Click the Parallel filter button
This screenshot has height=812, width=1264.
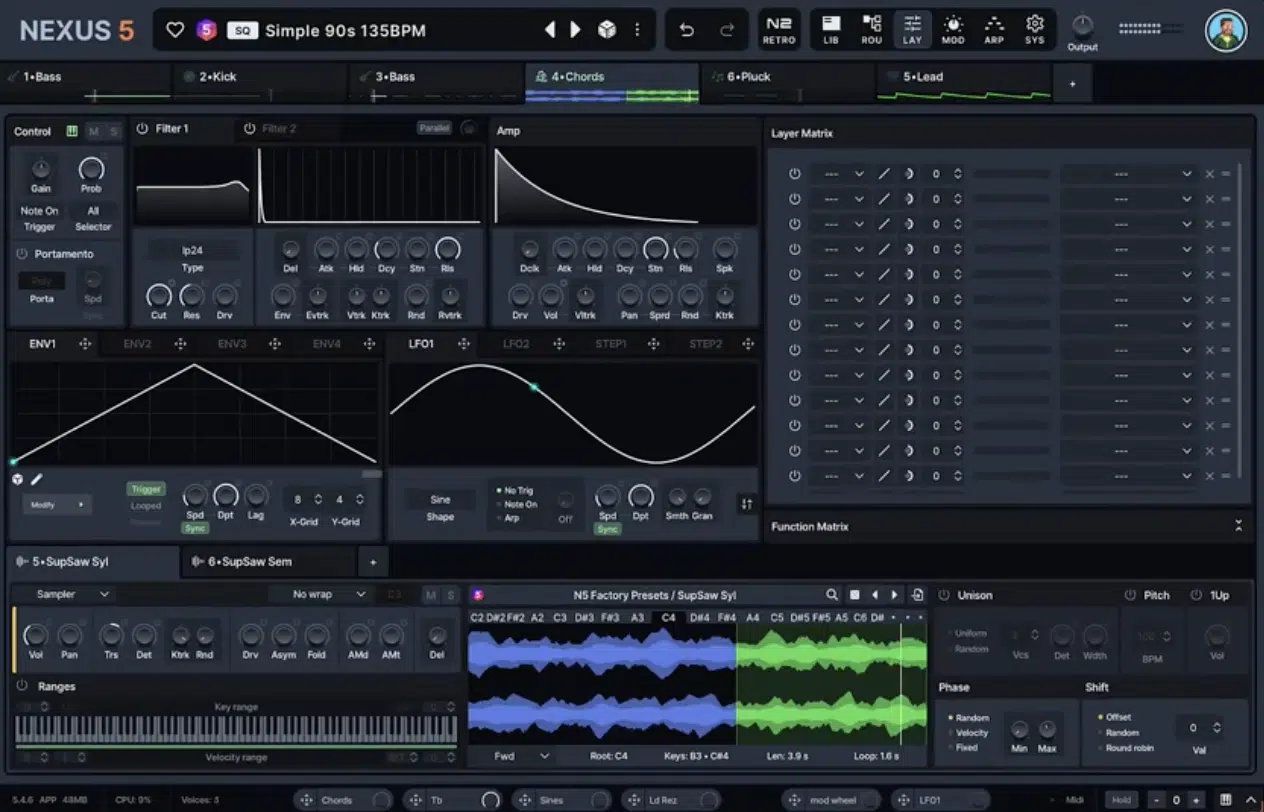[434, 128]
